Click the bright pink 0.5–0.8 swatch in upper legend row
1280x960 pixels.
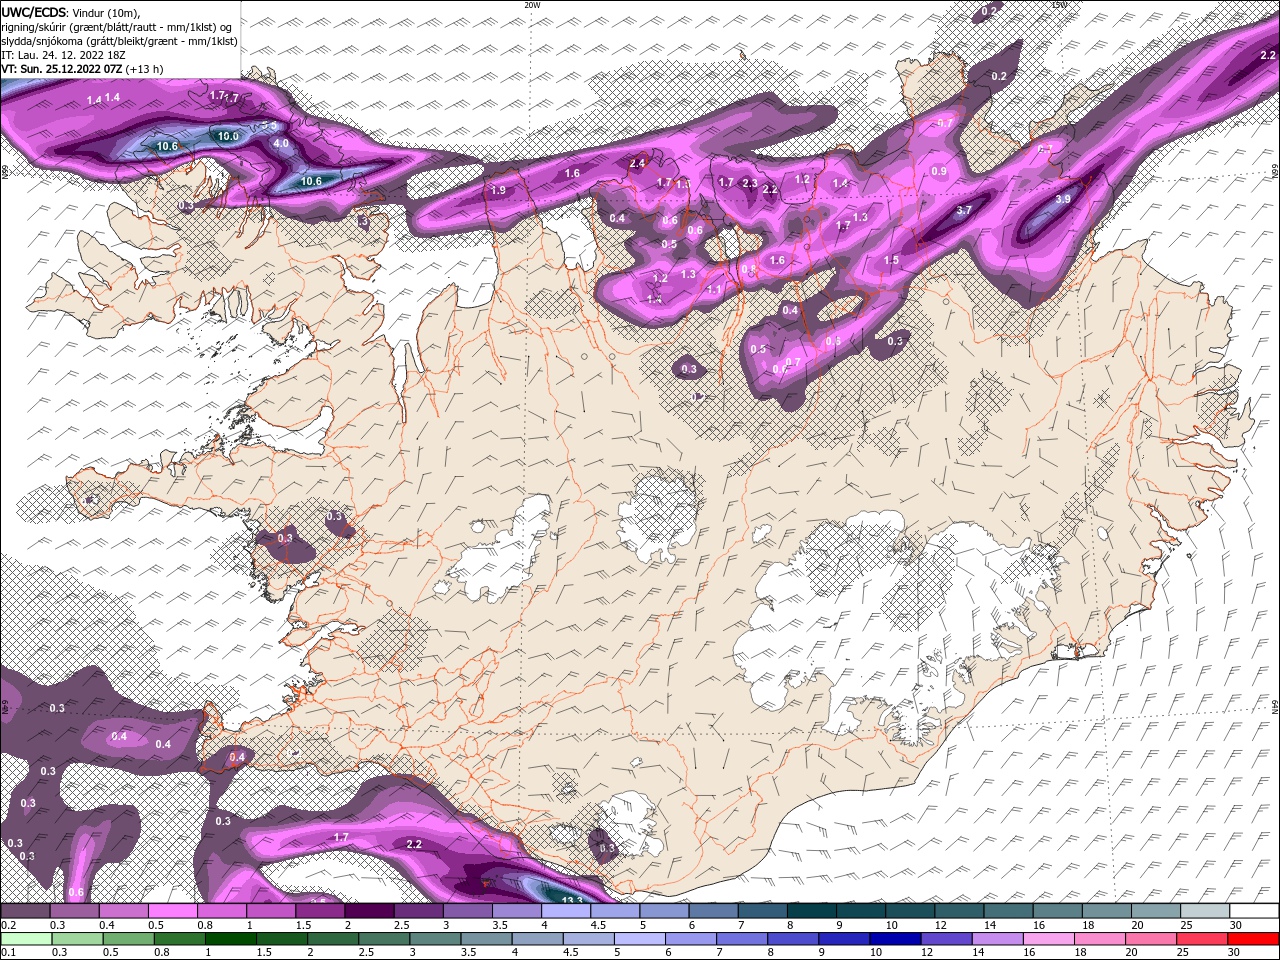pos(172,911)
